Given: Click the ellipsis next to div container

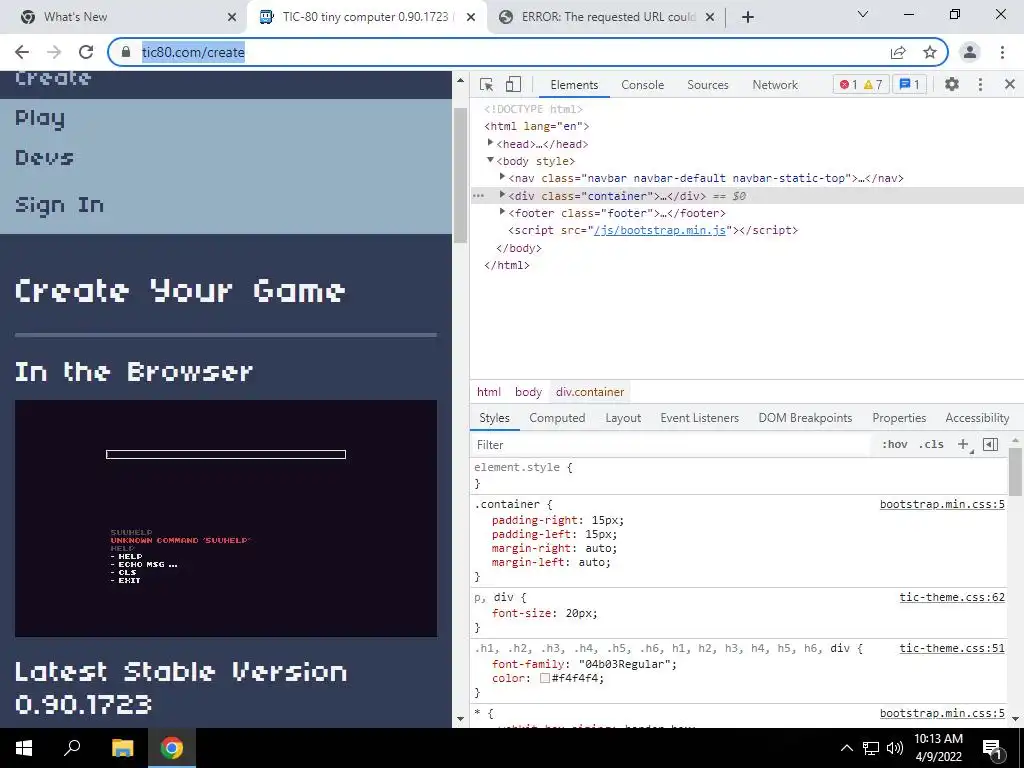Looking at the screenshot, I should [x=479, y=195].
